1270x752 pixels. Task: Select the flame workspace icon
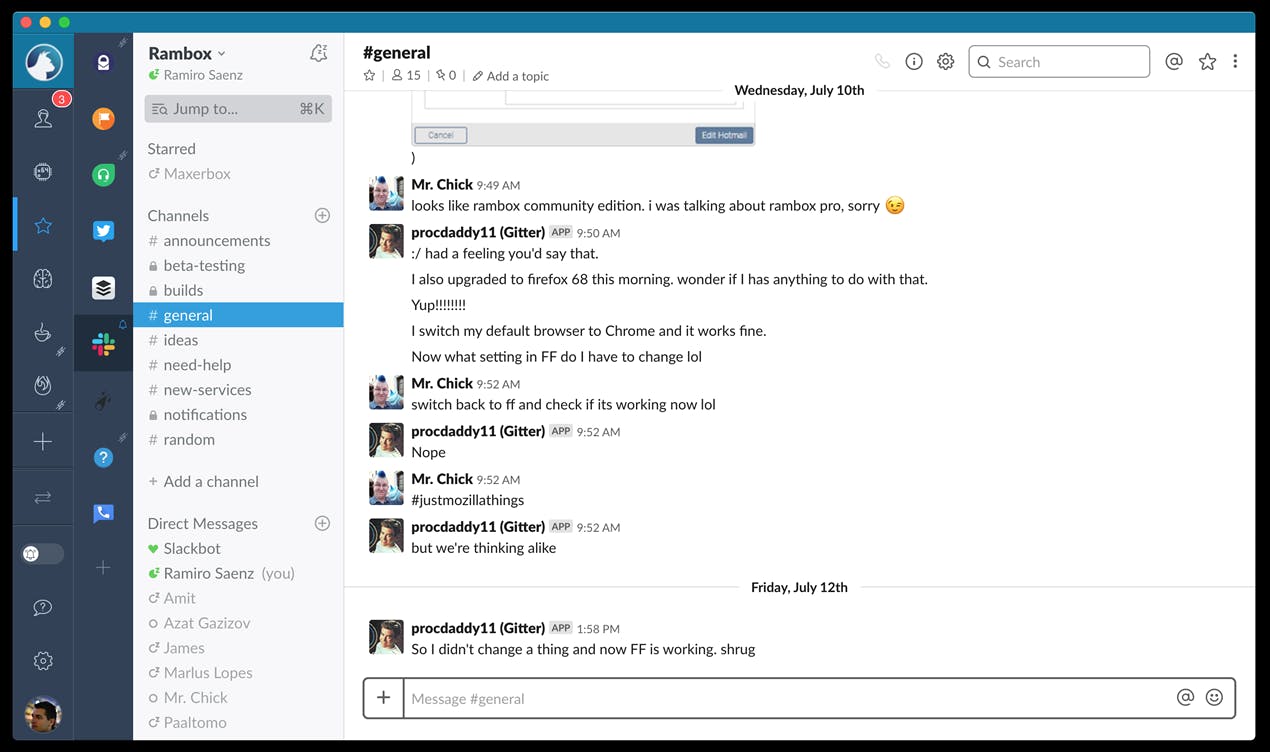pos(43,386)
